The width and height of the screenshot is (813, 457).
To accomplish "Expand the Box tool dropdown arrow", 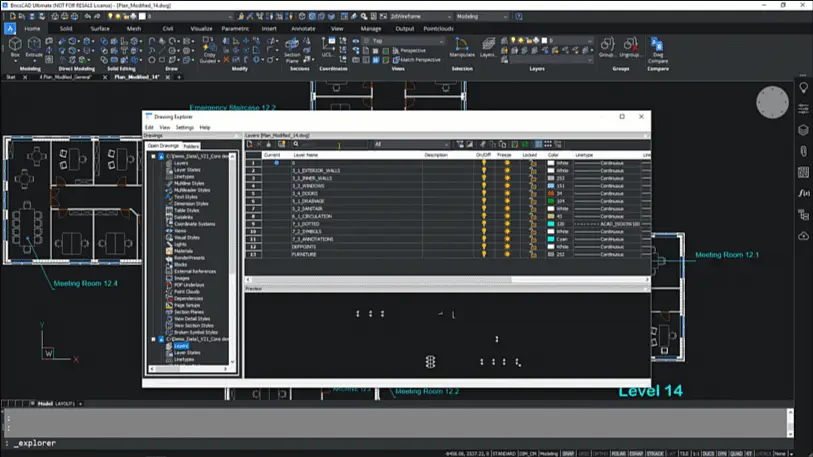I will click(x=15, y=60).
